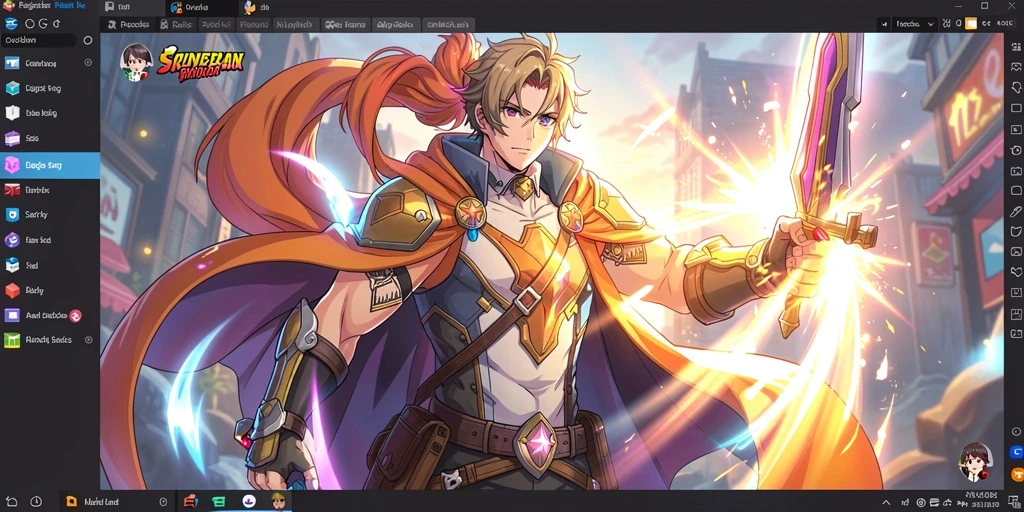Viewport: 1024px width, 512px height.
Task: Open the sidebar item with the blue-white cube icon
Action: pyautogui.click(x=50, y=265)
